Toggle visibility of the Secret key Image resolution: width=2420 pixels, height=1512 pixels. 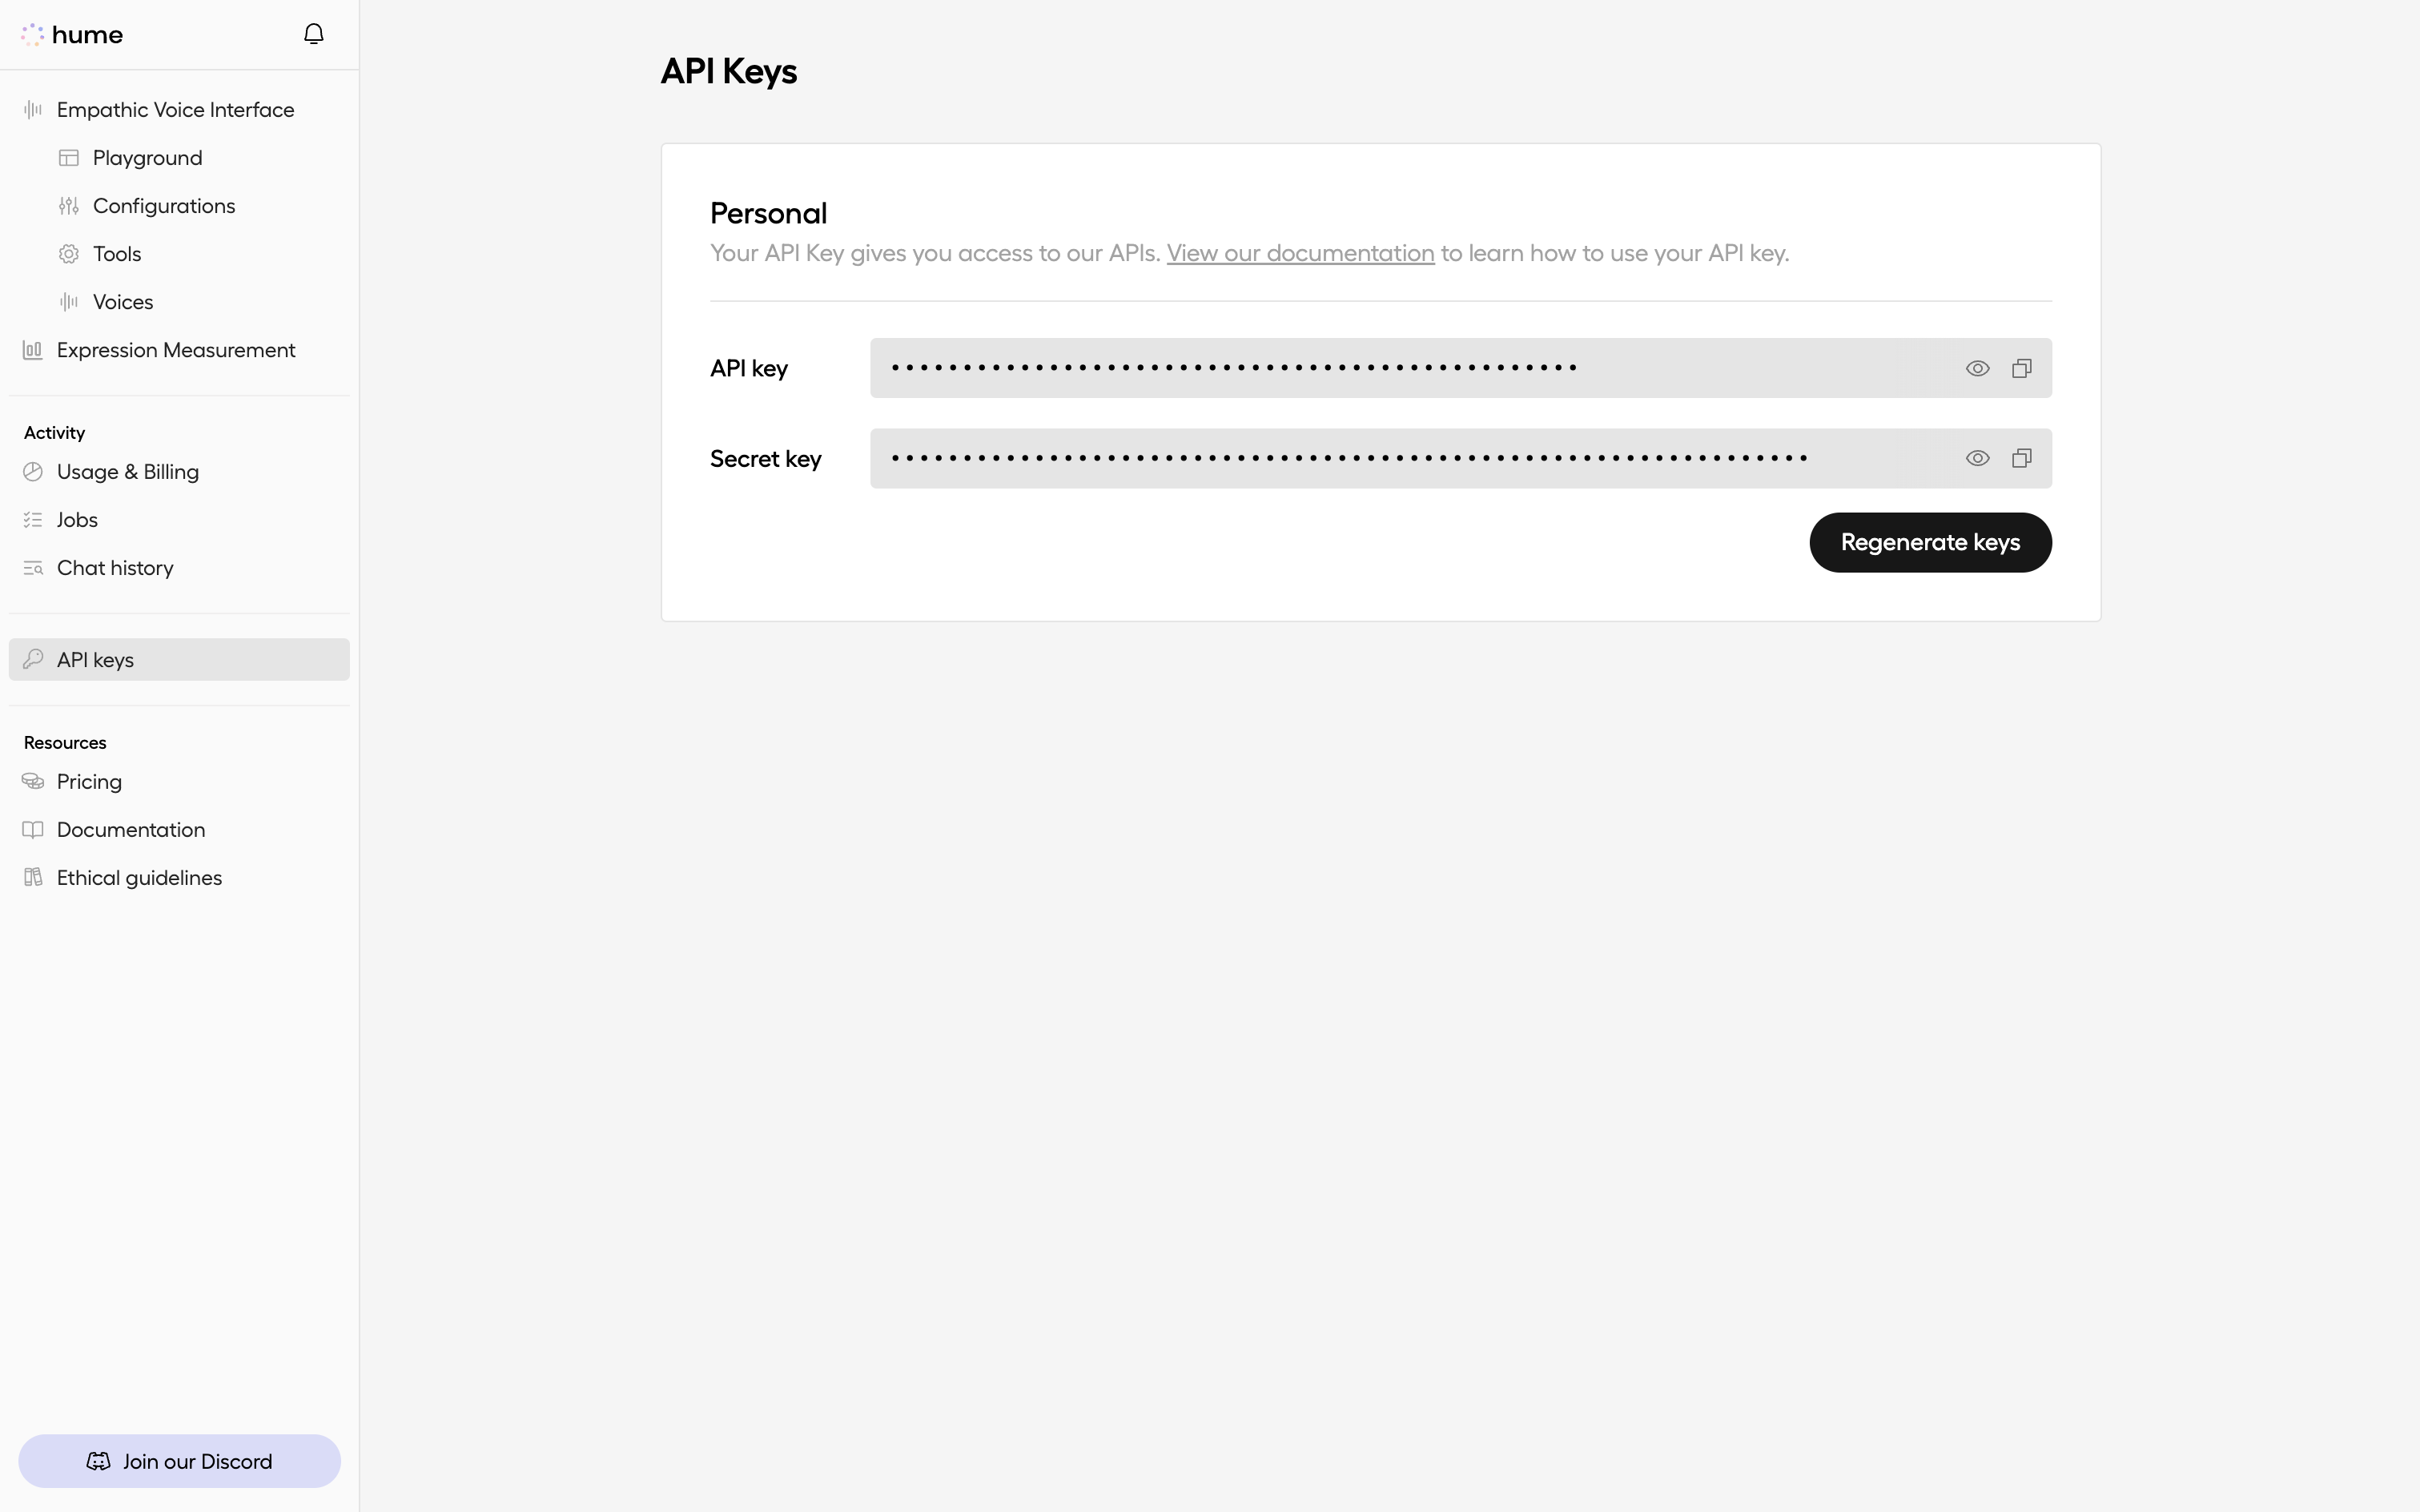pos(1978,458)
